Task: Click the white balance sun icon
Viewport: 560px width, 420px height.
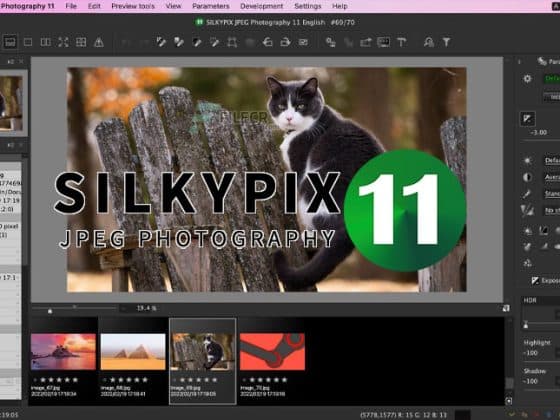Action: 528,161
